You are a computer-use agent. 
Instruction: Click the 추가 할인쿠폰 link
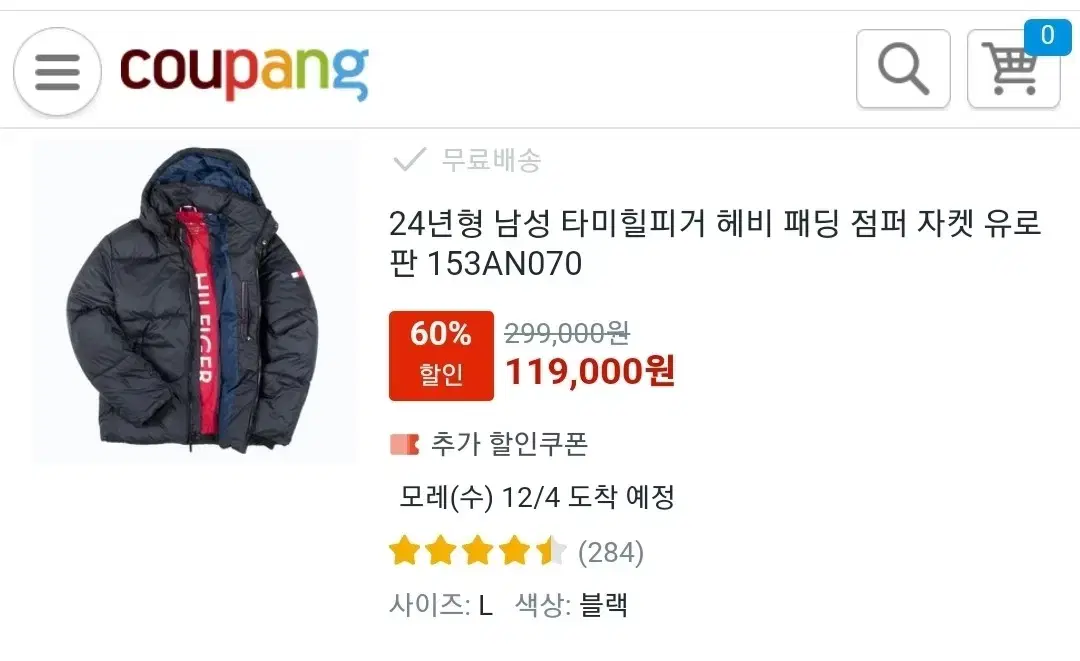[509, 444]
